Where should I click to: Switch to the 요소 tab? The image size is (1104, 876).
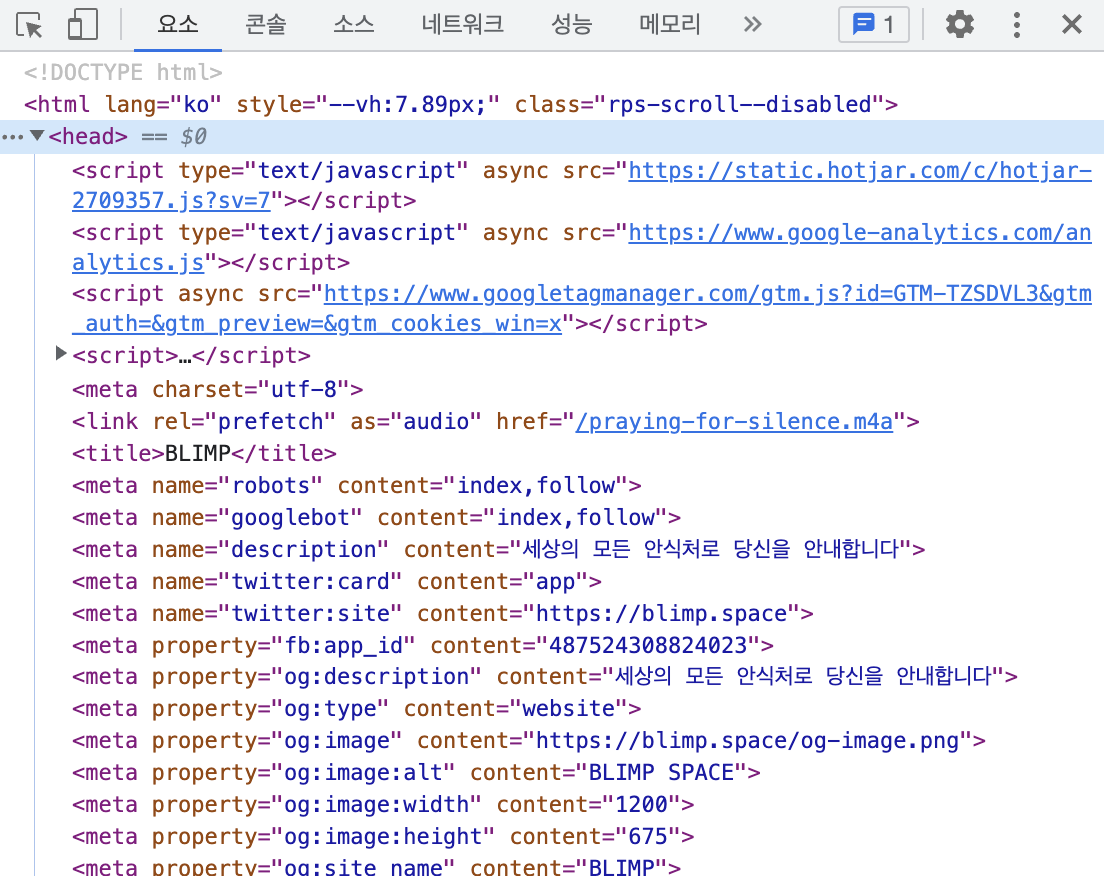177,25
